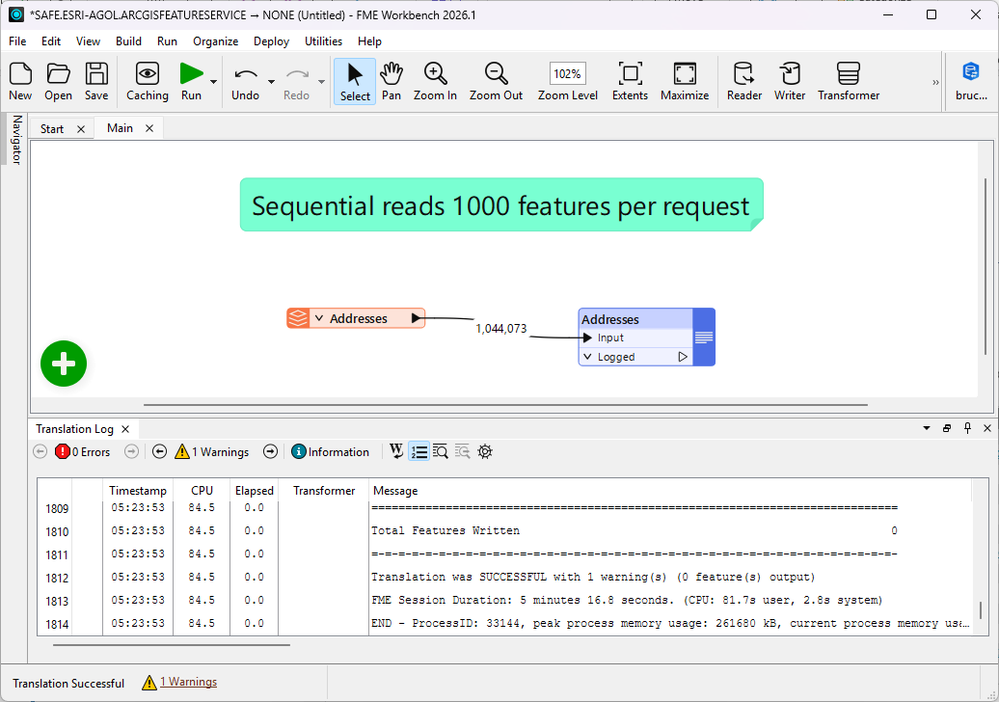Create a new workspace with New icon
Image resolution: width=999 pixels, height=702 pixels.
[20, 82]
